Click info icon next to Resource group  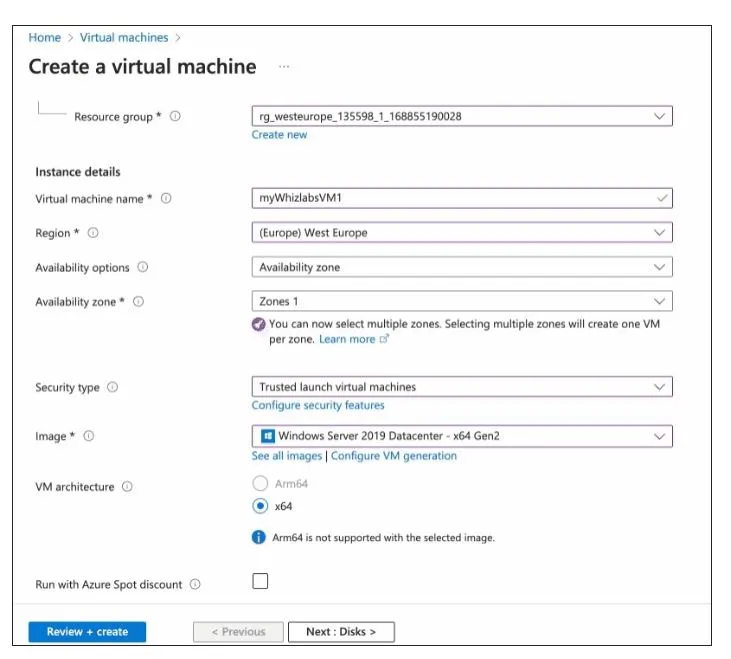tap(175, 117)
